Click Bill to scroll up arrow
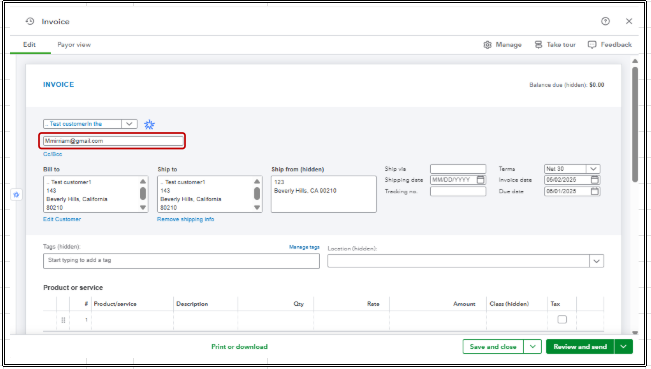651x369 pixels. click(143, 181)
